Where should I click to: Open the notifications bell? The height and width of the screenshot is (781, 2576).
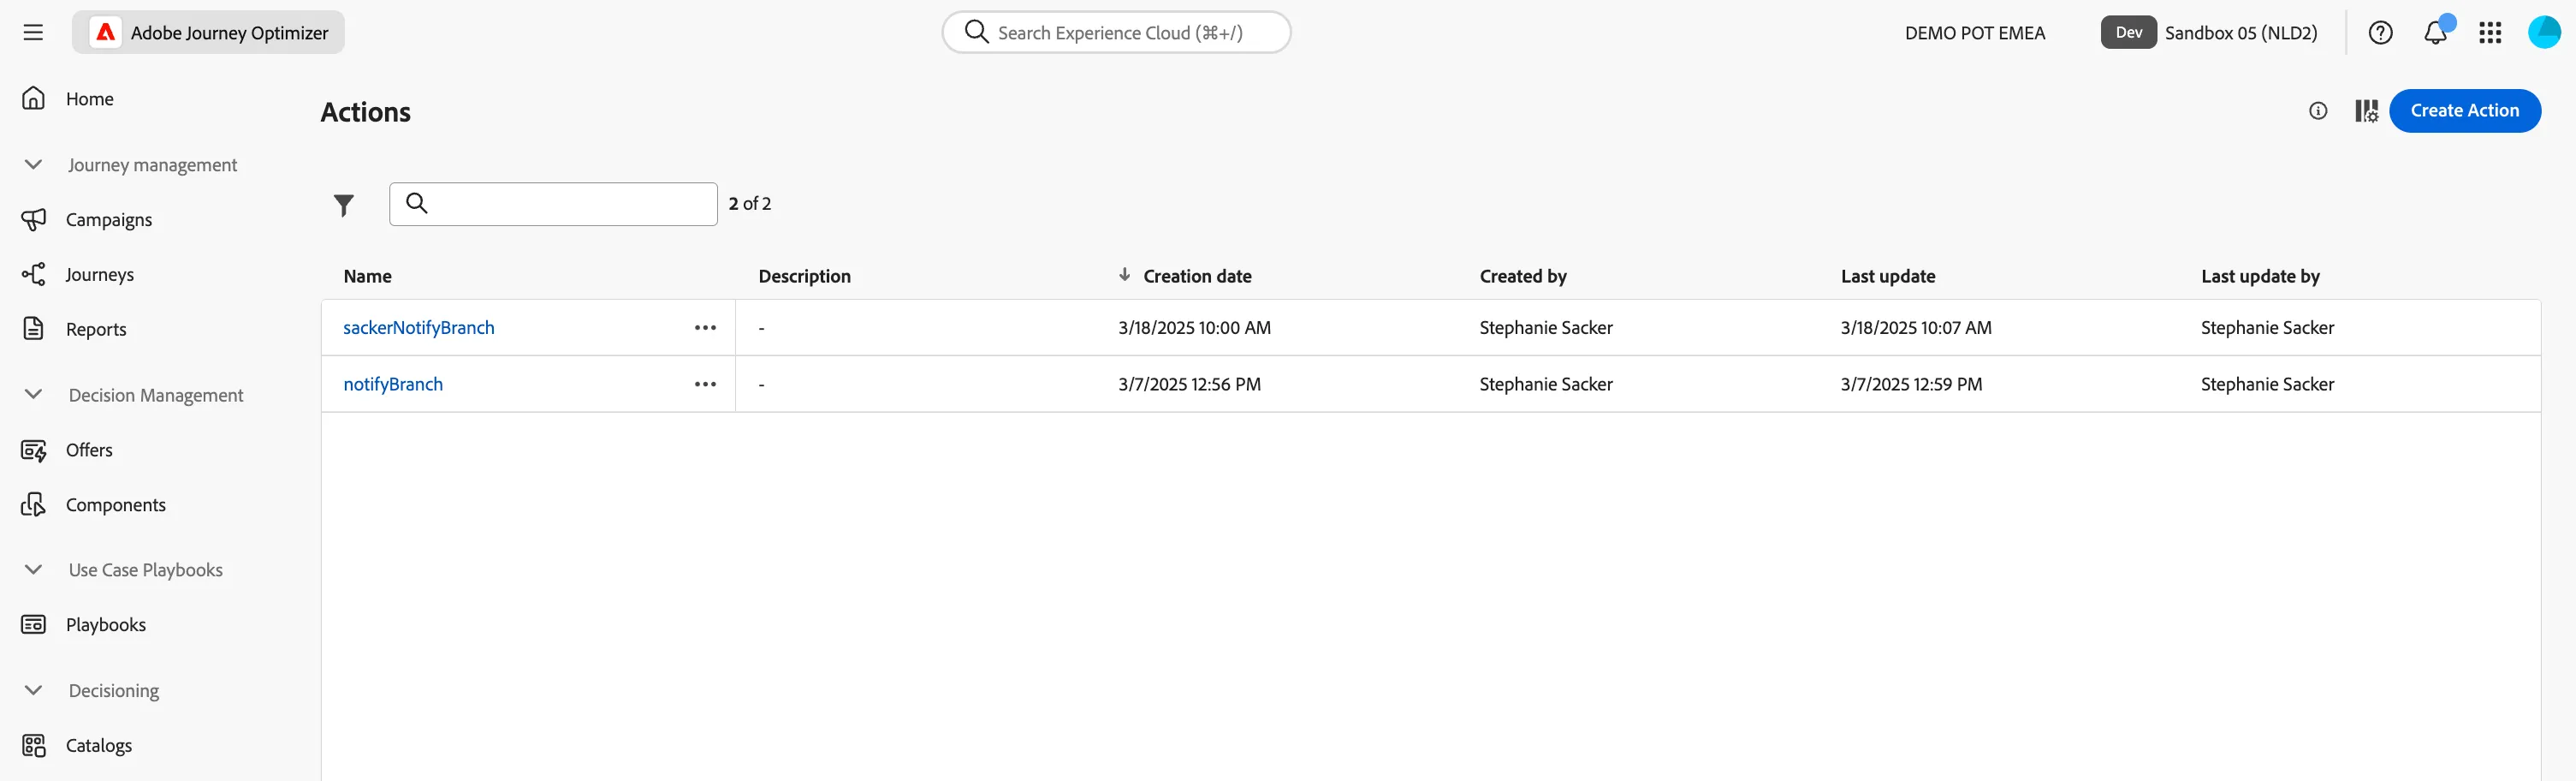2436,32
